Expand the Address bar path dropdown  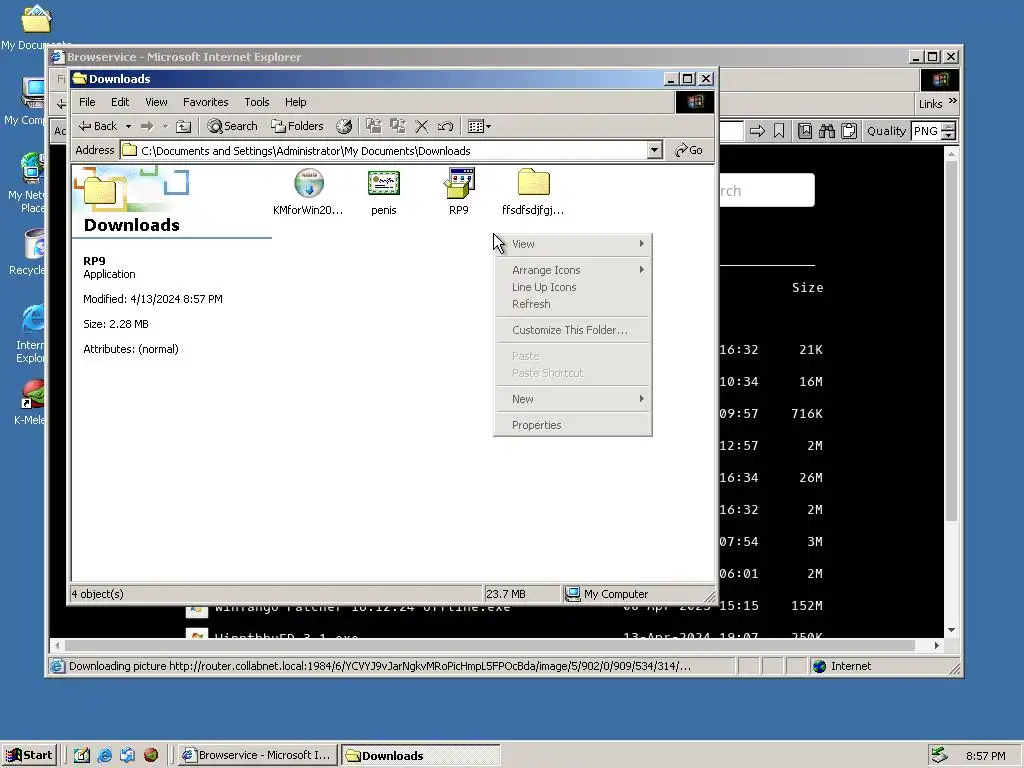pos(654,151)
